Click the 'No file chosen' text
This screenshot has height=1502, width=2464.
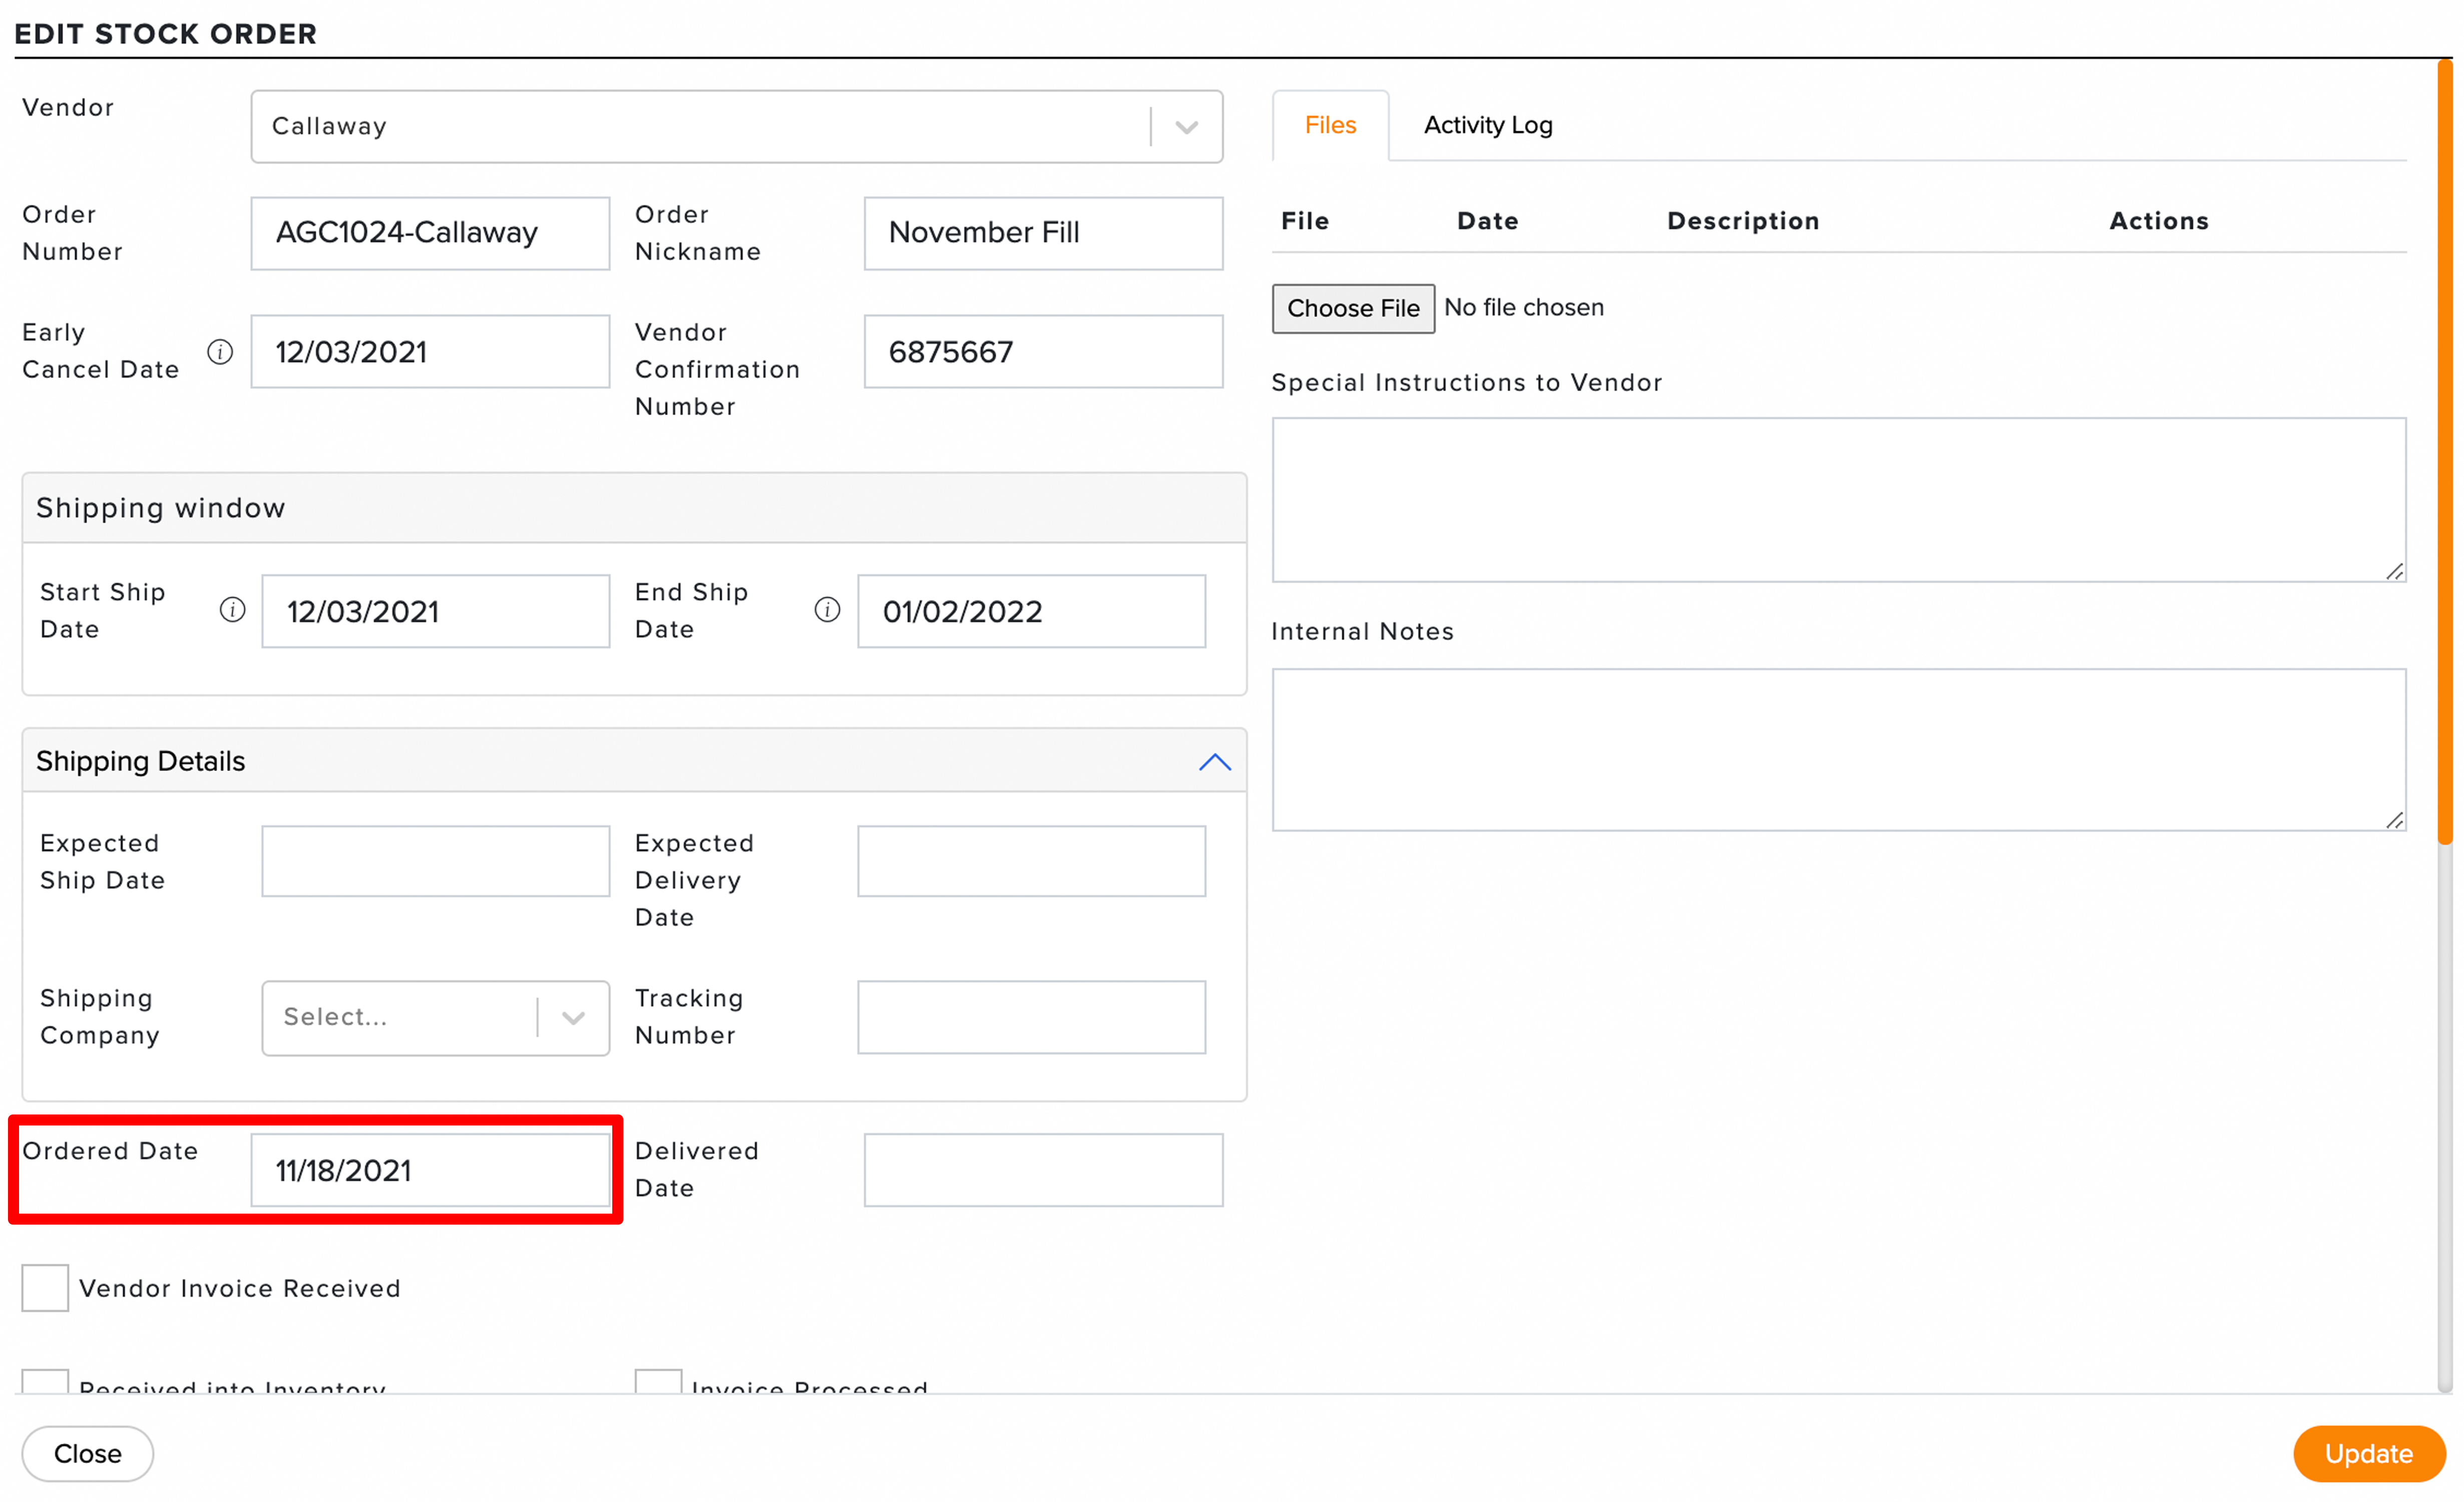tap(1524, 307)
